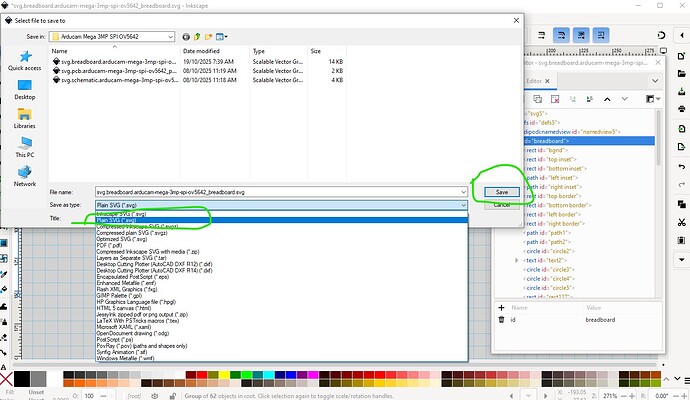The image size is (690, 400).
Task: Open Desktop in the places bar
Action: click(25, 90)
